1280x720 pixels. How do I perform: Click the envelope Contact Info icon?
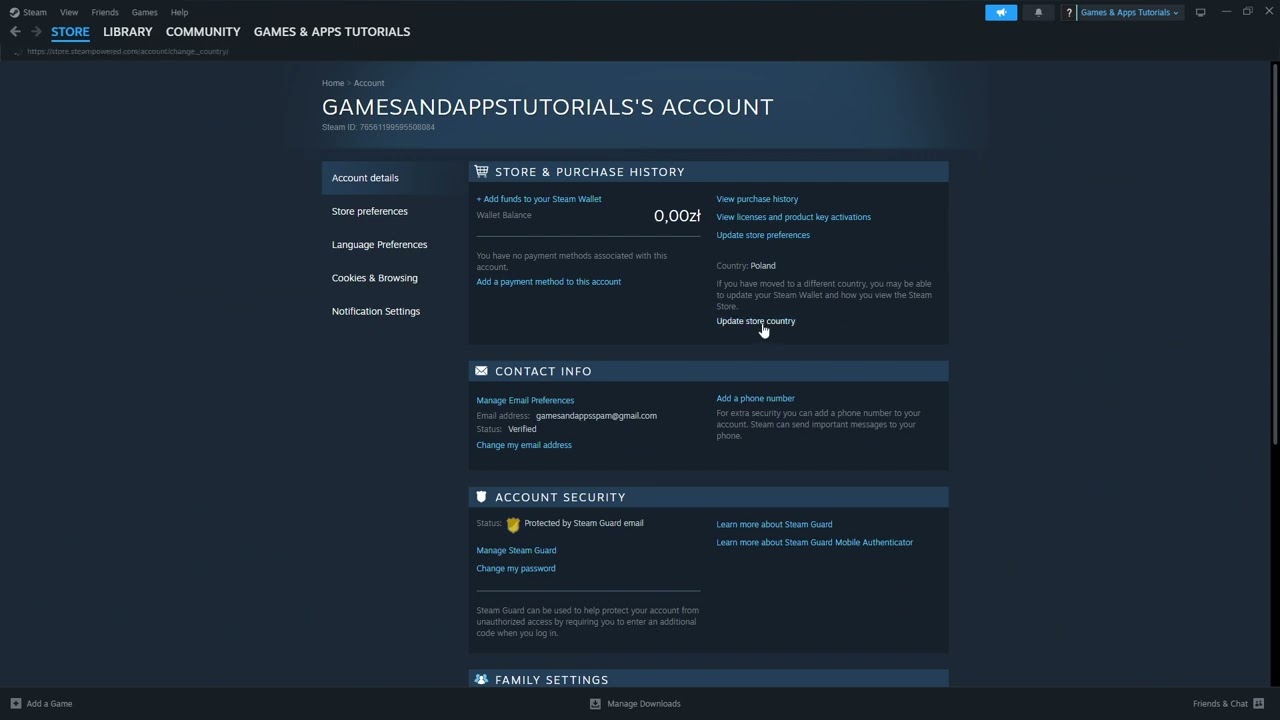click(482, 371)
